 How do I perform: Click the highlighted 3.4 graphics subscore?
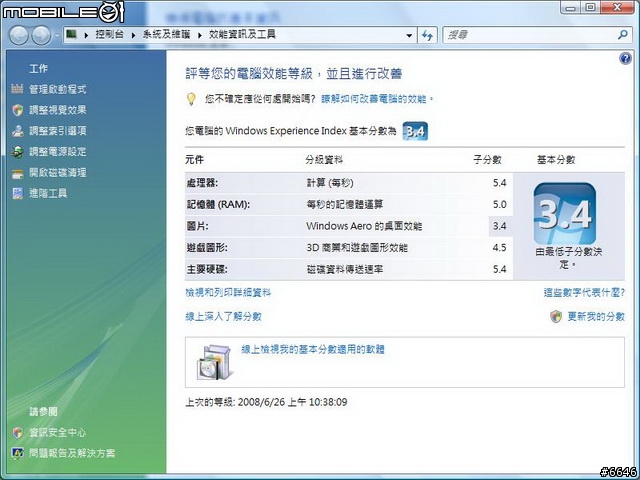500,226
